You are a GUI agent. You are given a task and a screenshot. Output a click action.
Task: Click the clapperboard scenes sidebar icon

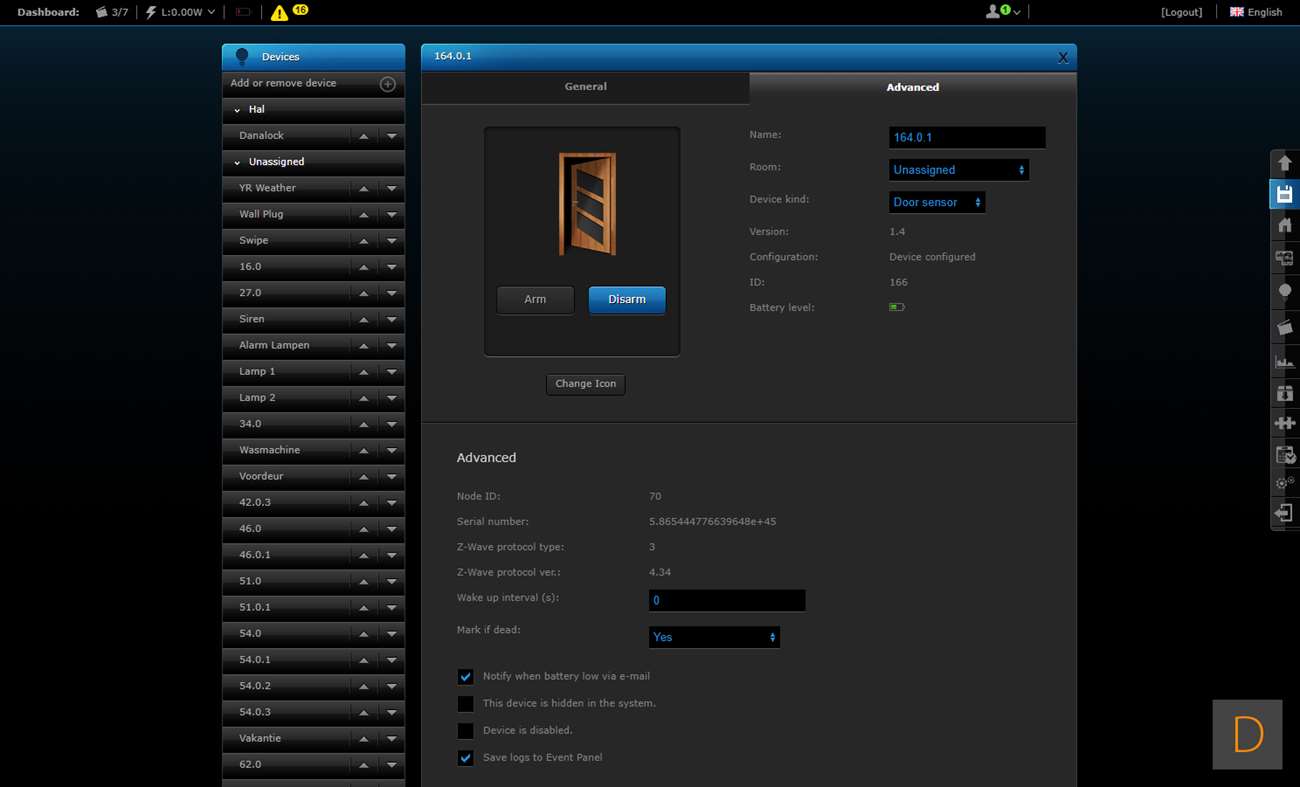[x=1285, y=327]
